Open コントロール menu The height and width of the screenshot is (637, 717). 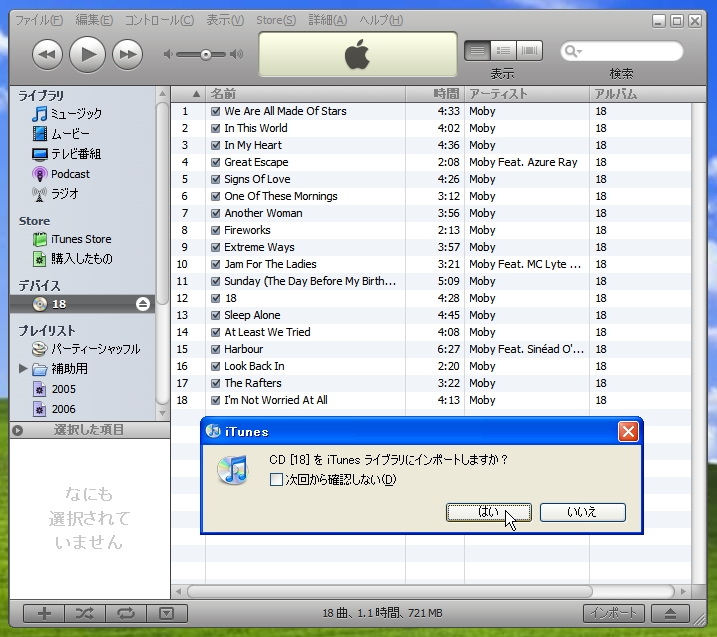click(160, 20)
